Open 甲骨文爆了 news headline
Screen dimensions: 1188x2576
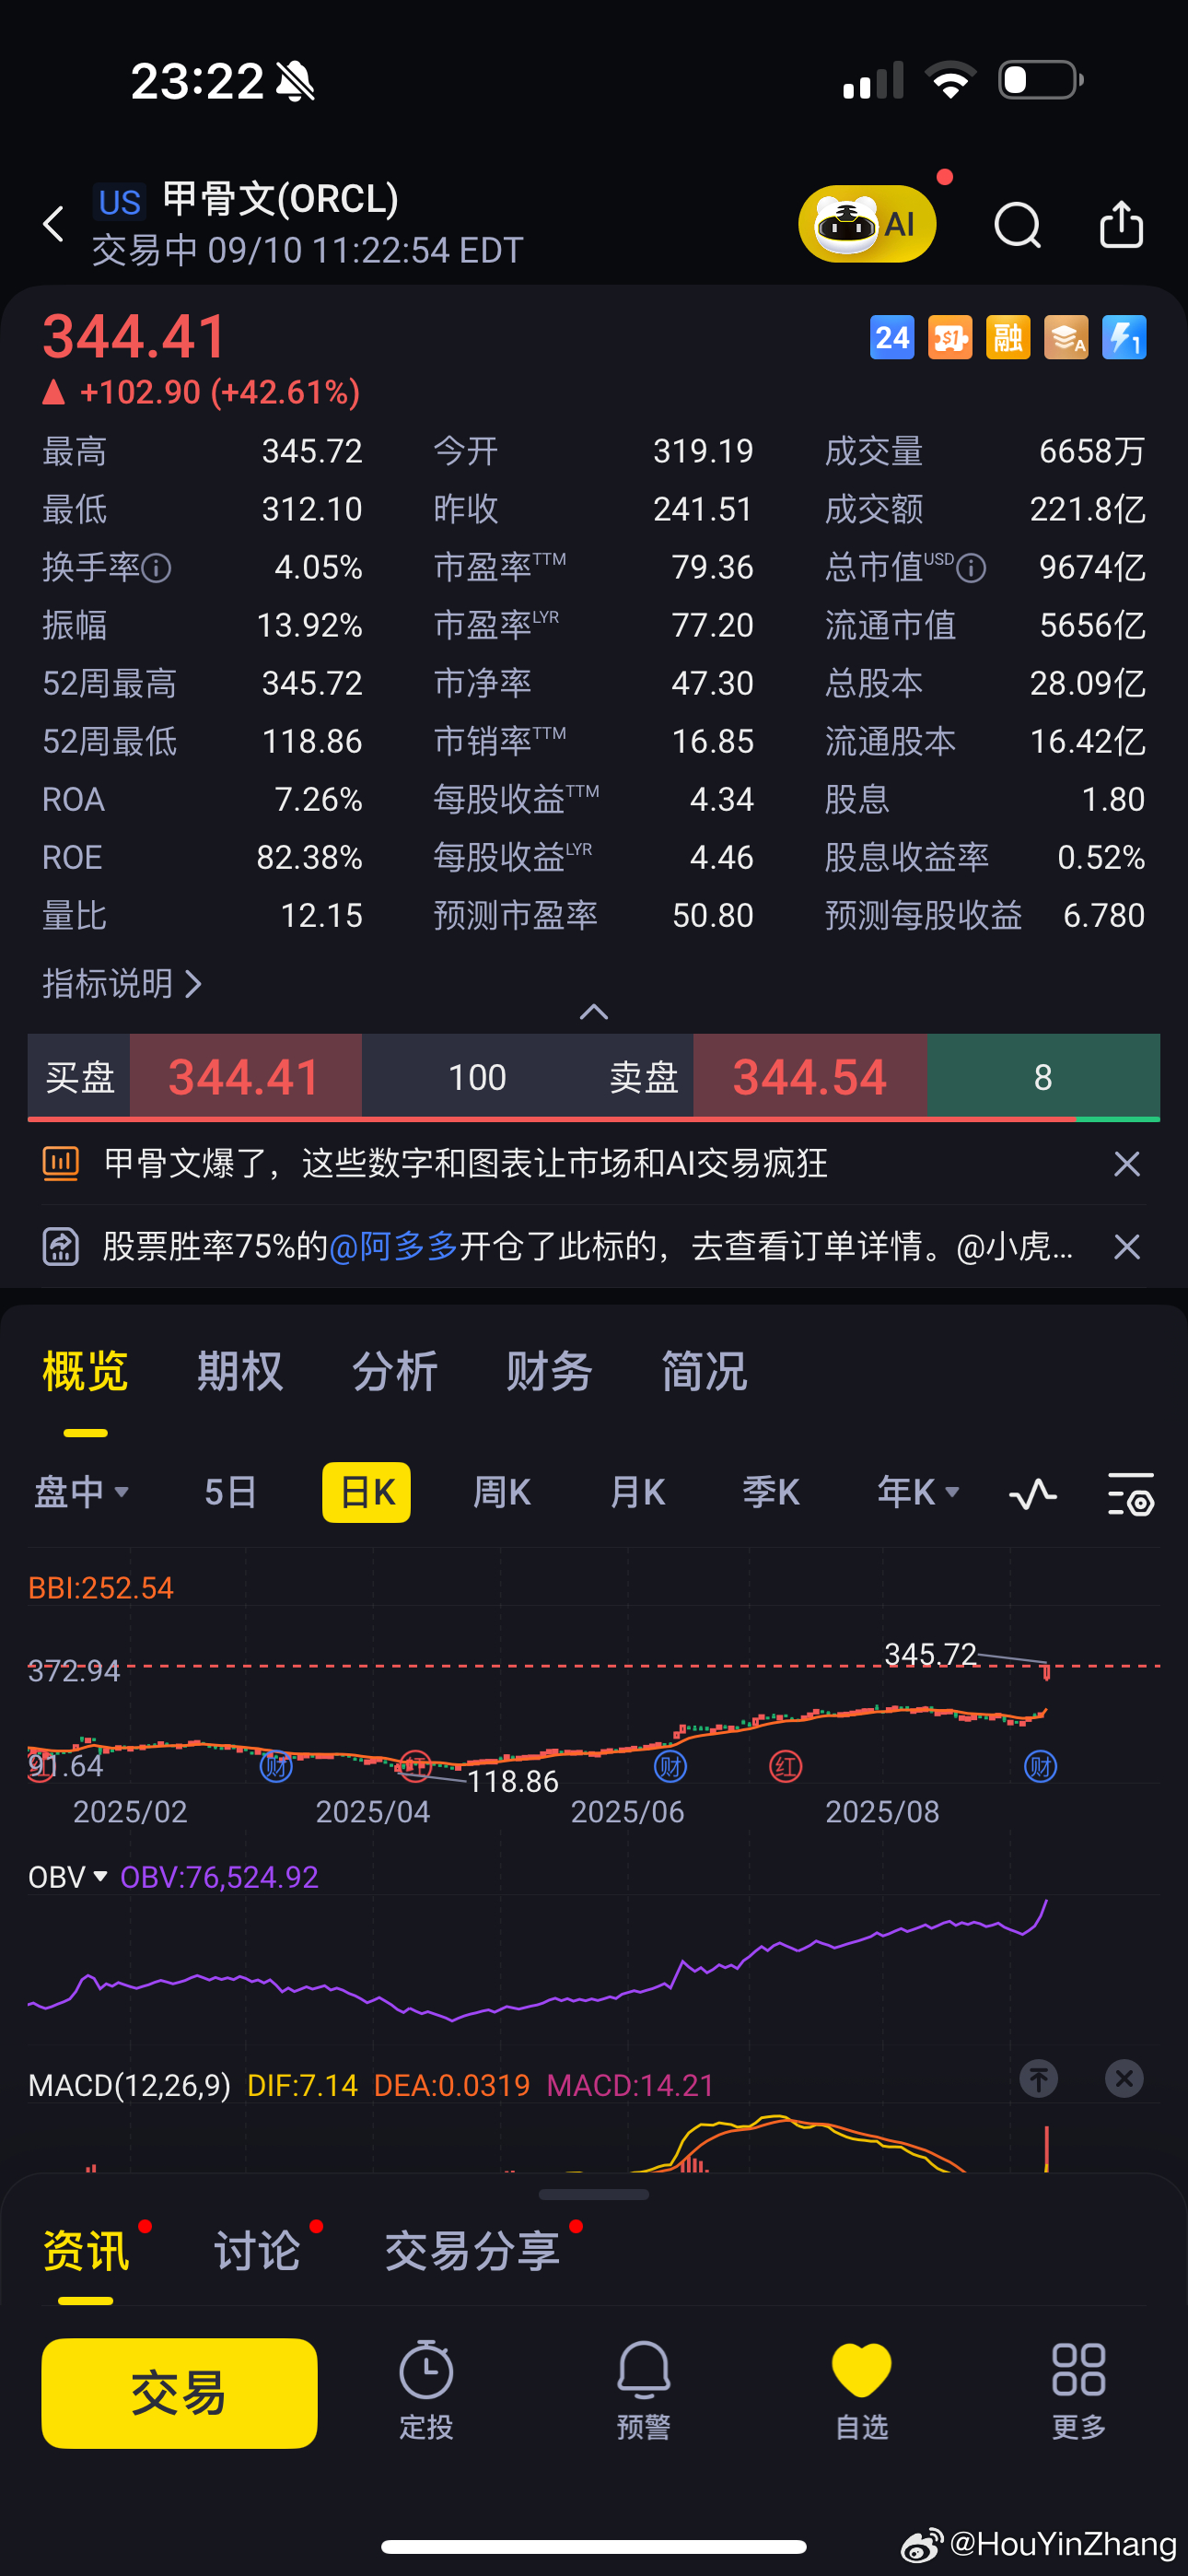466,1163
